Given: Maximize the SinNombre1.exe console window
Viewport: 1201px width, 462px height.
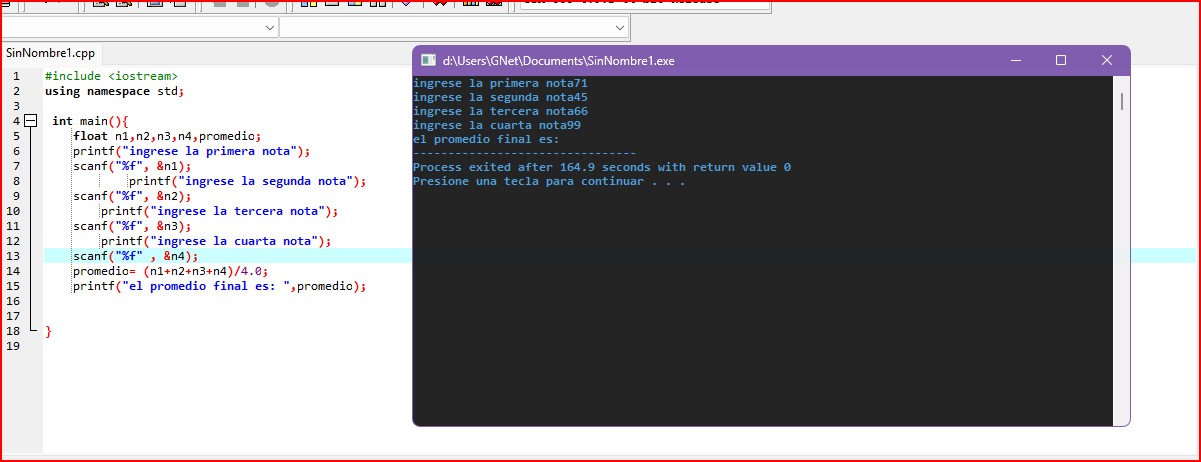Looking at the screenshot, I should (x=1061, y=60).
